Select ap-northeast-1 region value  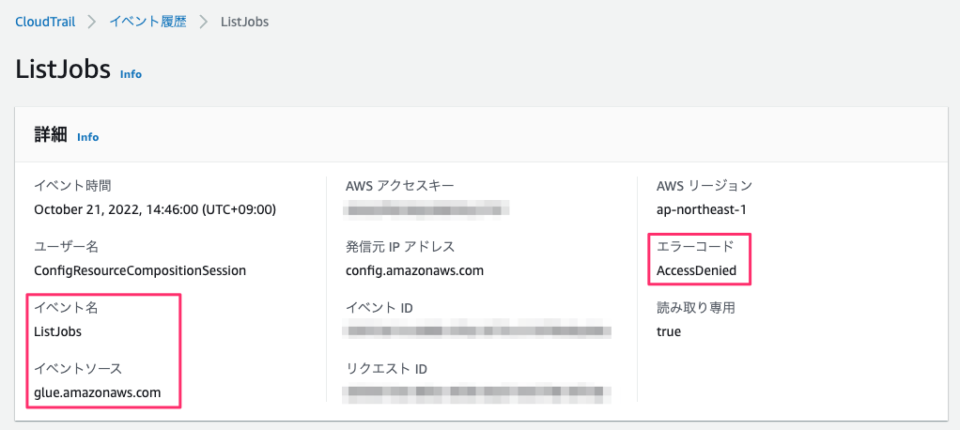[x=701, y=209]
